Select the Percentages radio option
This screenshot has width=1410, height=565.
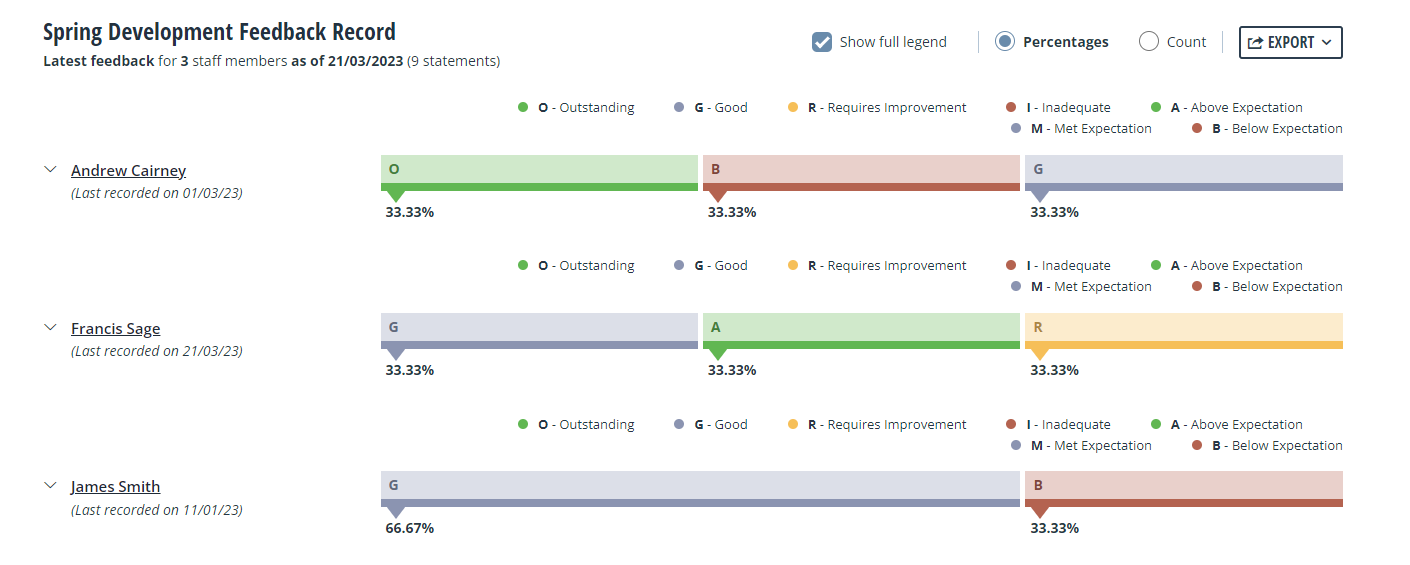click(x=1005, y=41)
